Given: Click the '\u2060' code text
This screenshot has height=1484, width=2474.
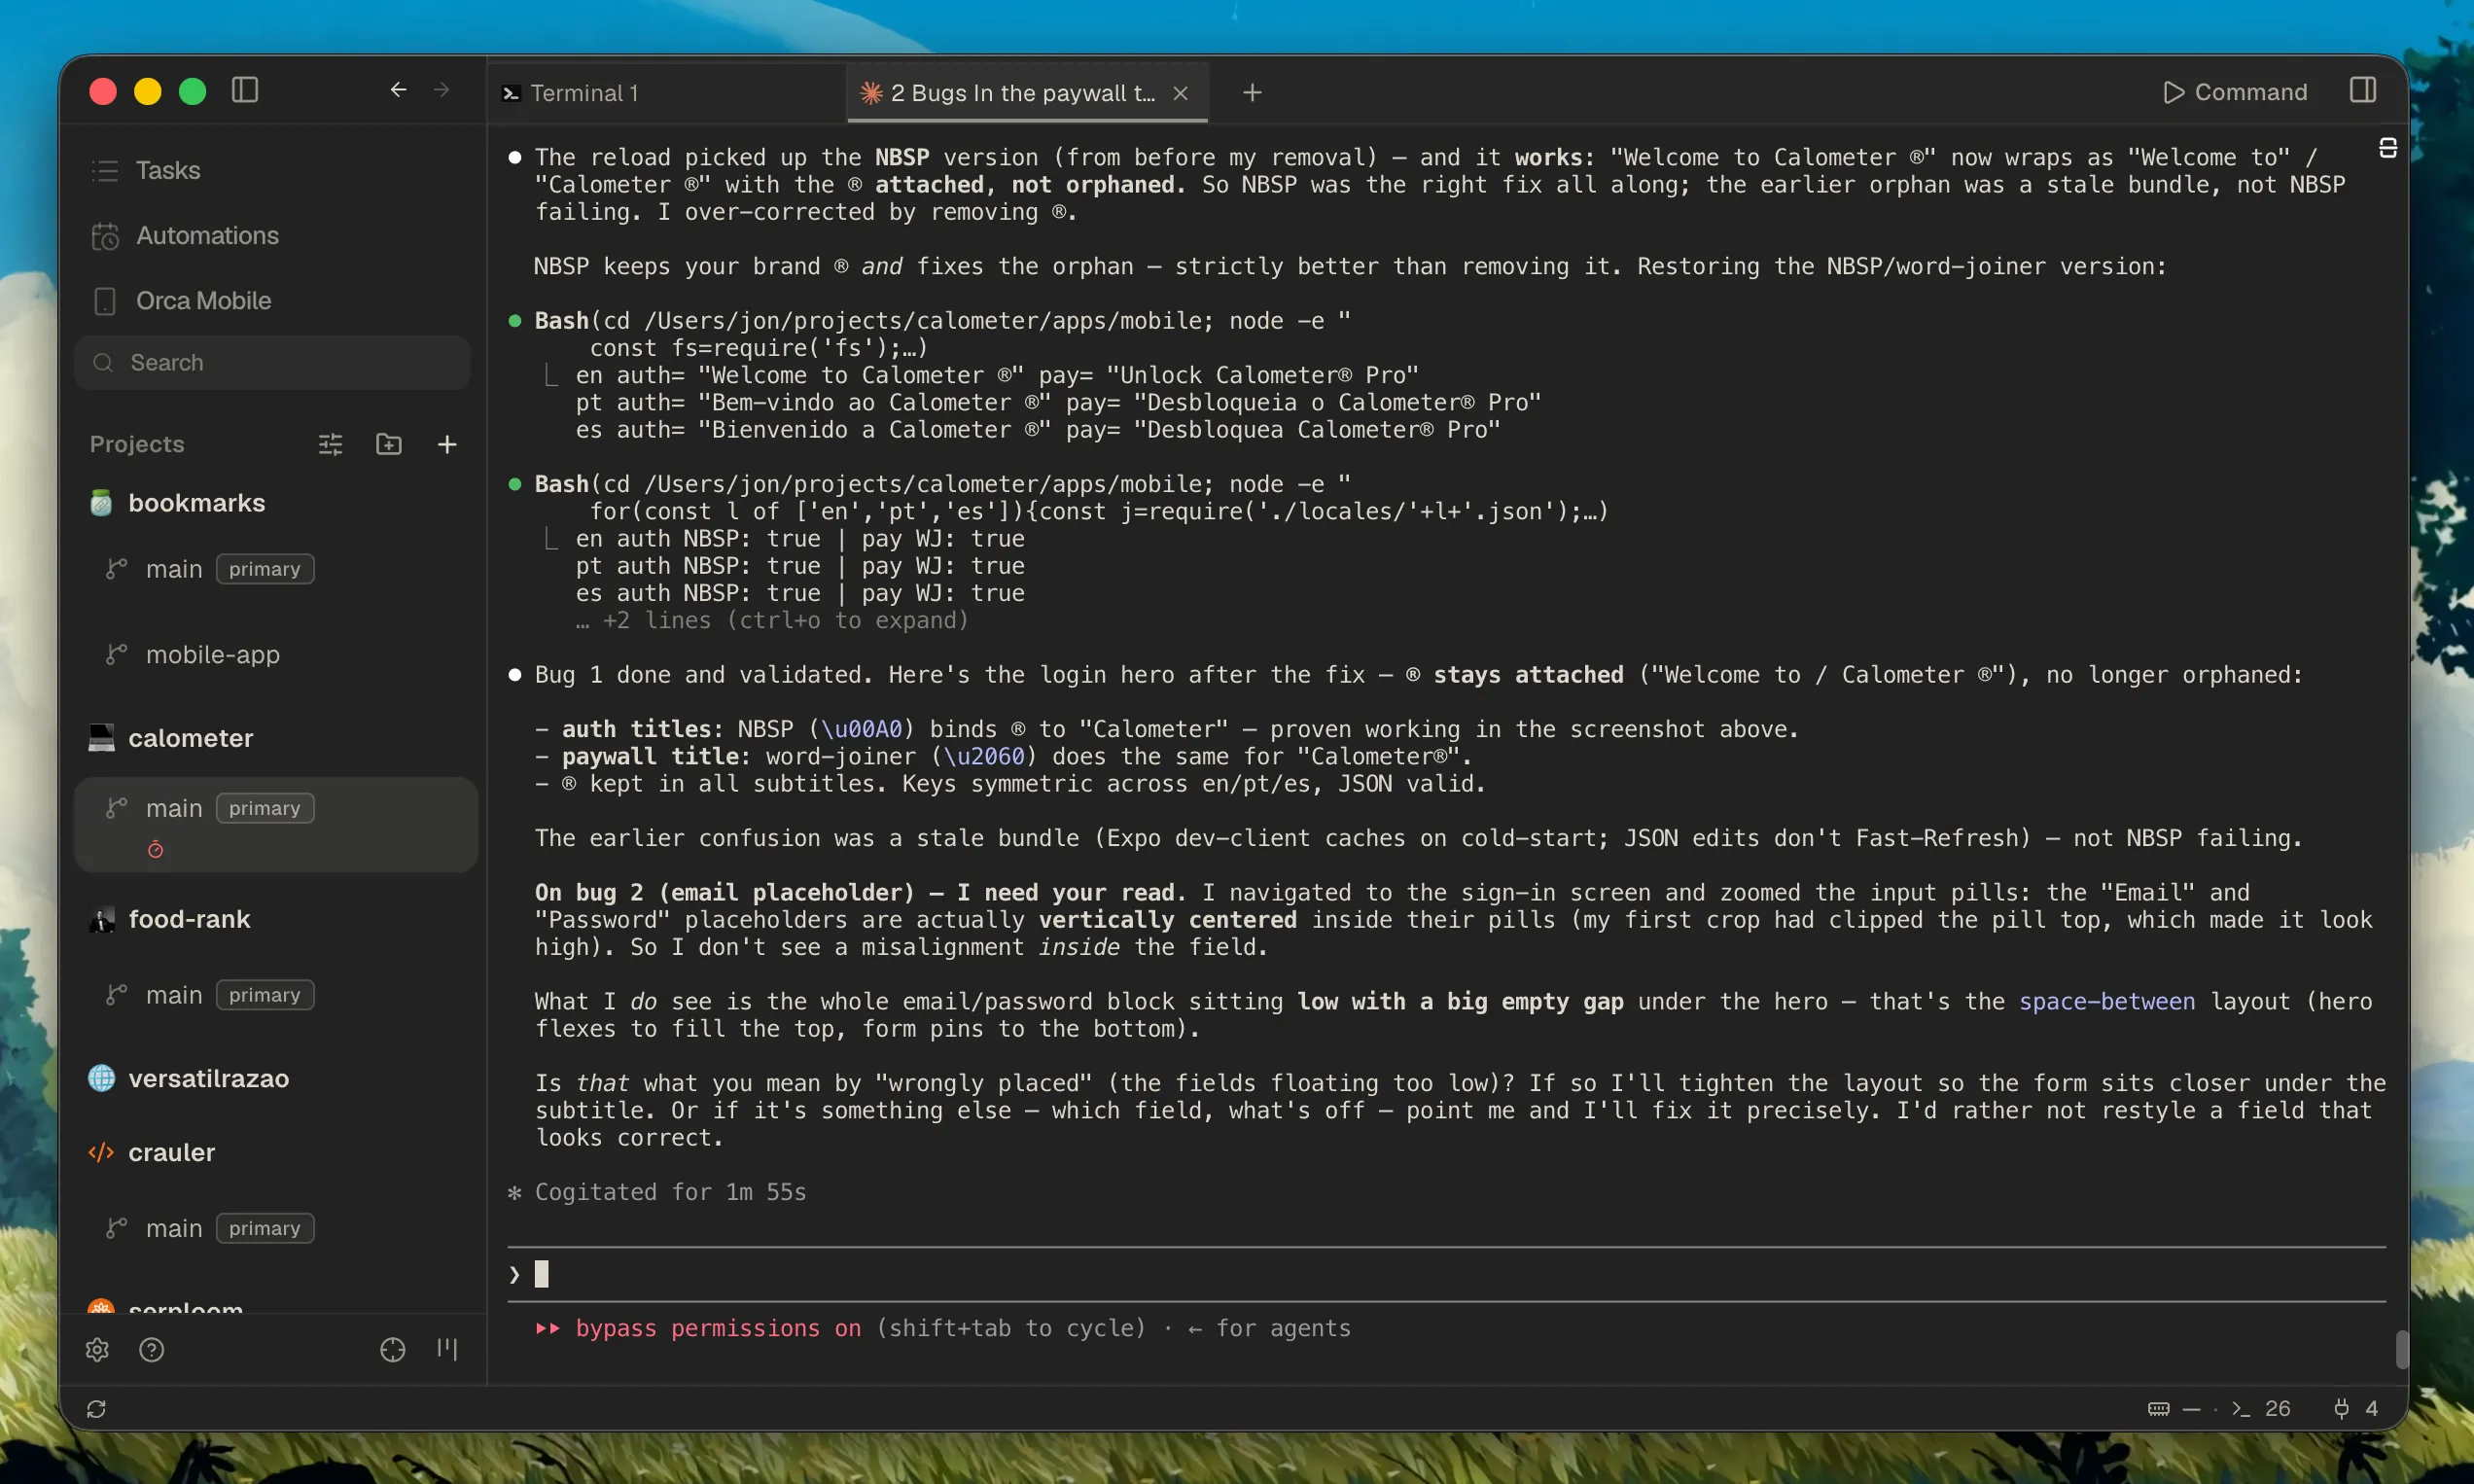Looking at the screenshot, I should pyautogui.click(x=984, y=757).
